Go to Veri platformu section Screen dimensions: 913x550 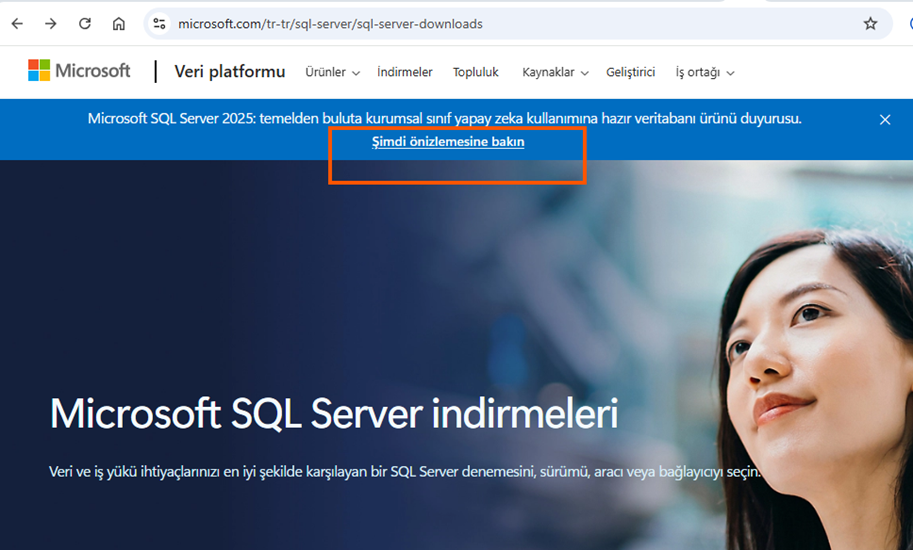point(229,72)
